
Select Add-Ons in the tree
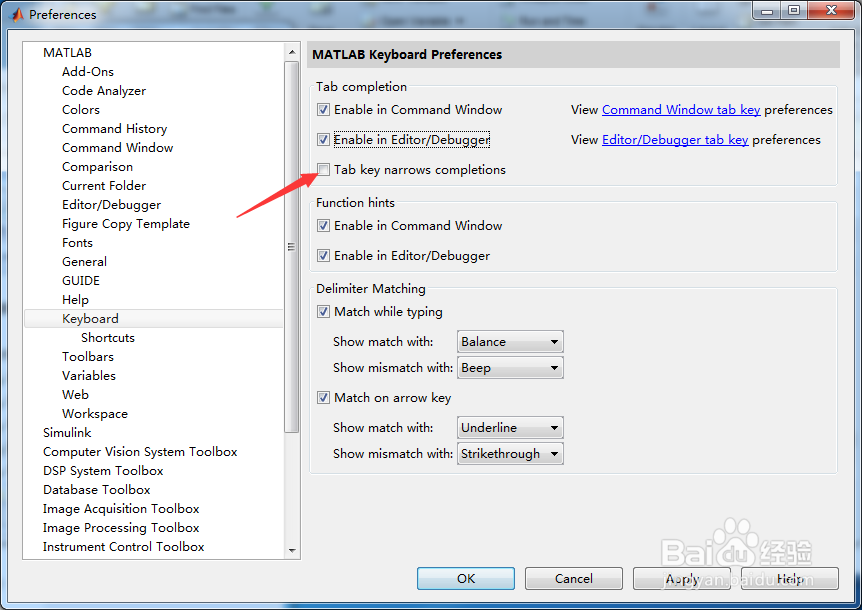point(88,71)
